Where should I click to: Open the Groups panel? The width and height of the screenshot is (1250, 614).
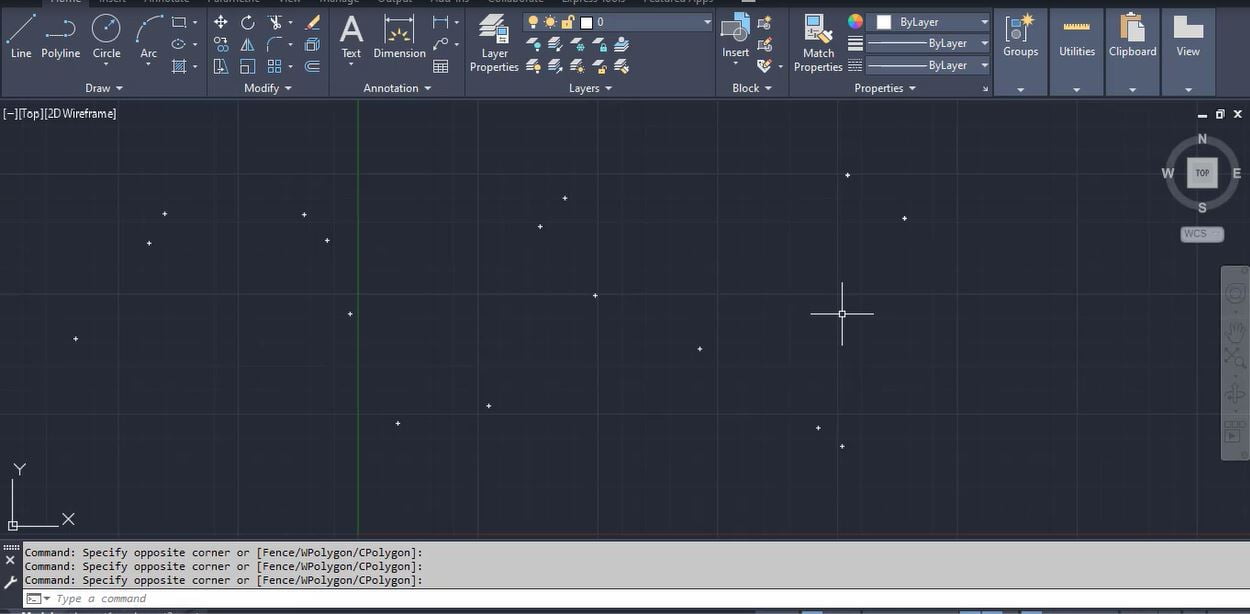pos(1020,52)
